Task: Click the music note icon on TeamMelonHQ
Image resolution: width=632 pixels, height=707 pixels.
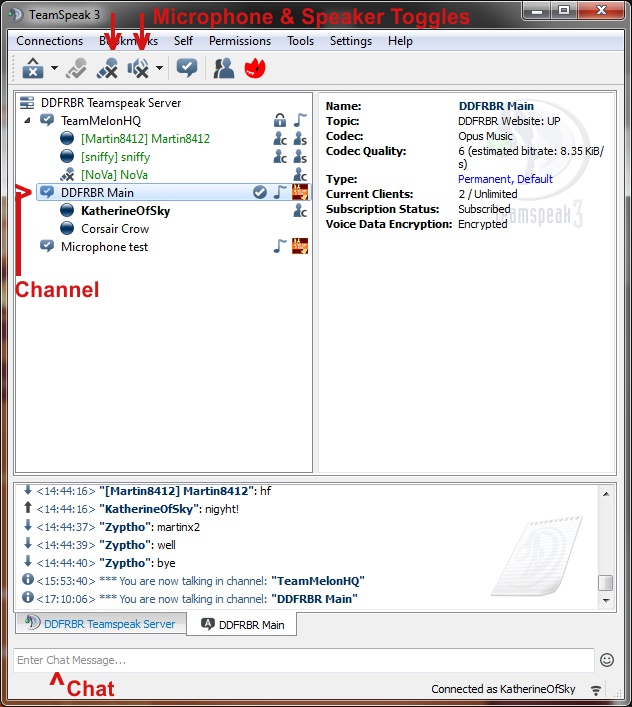Action: [300, 120]
